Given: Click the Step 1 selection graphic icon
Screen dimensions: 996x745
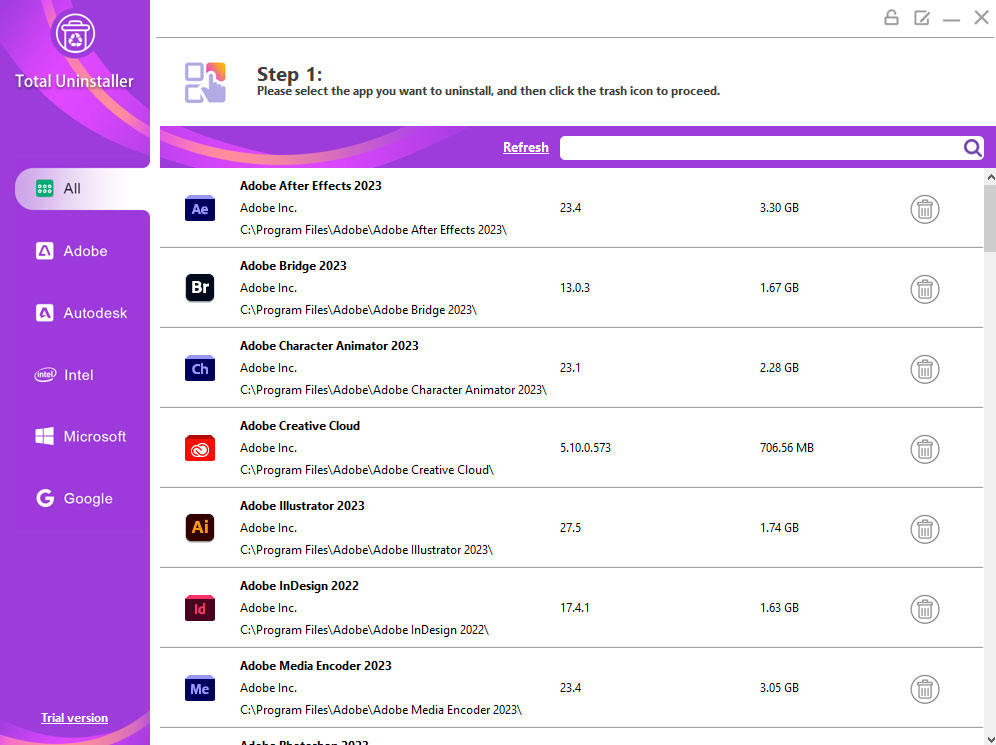Looking at the screenshot, I should [205, 82].
